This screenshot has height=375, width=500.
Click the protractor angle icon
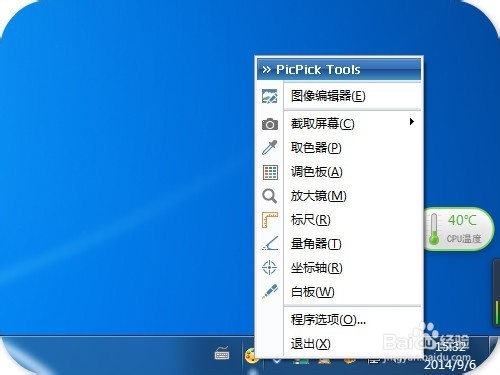click(x=270, y=244)
